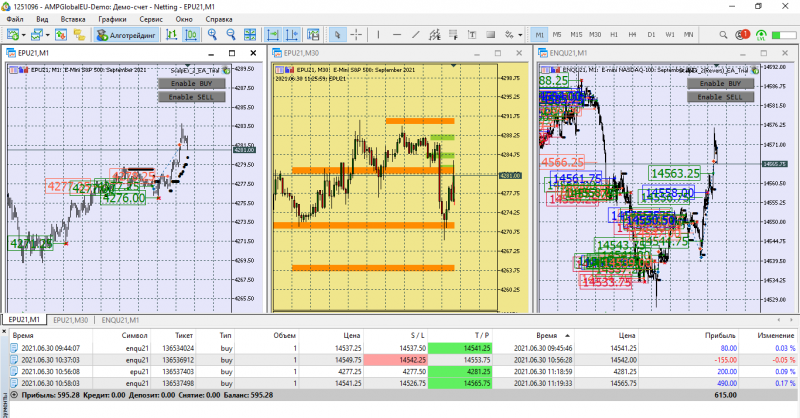Select the cursor arrow tool
Screen dimensions: 800x418
[337, 35]
